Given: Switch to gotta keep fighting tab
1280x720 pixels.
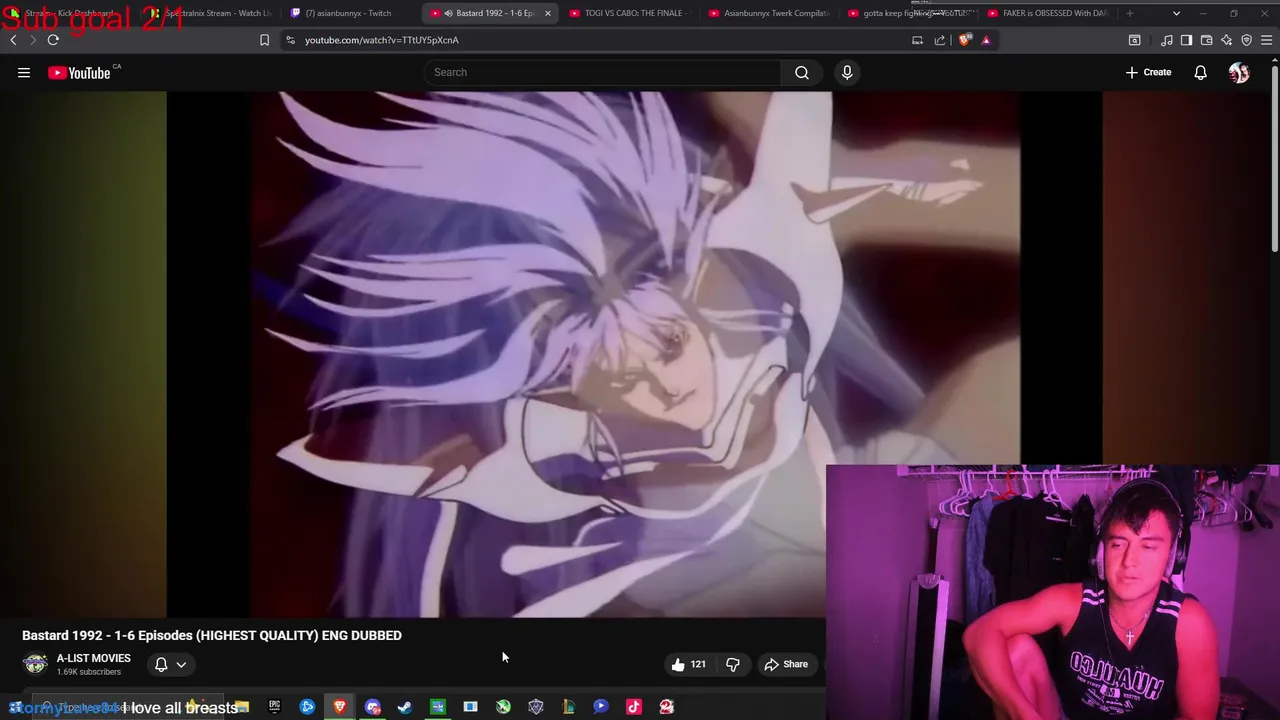Looking at the screenshot, I should point(910,13).
